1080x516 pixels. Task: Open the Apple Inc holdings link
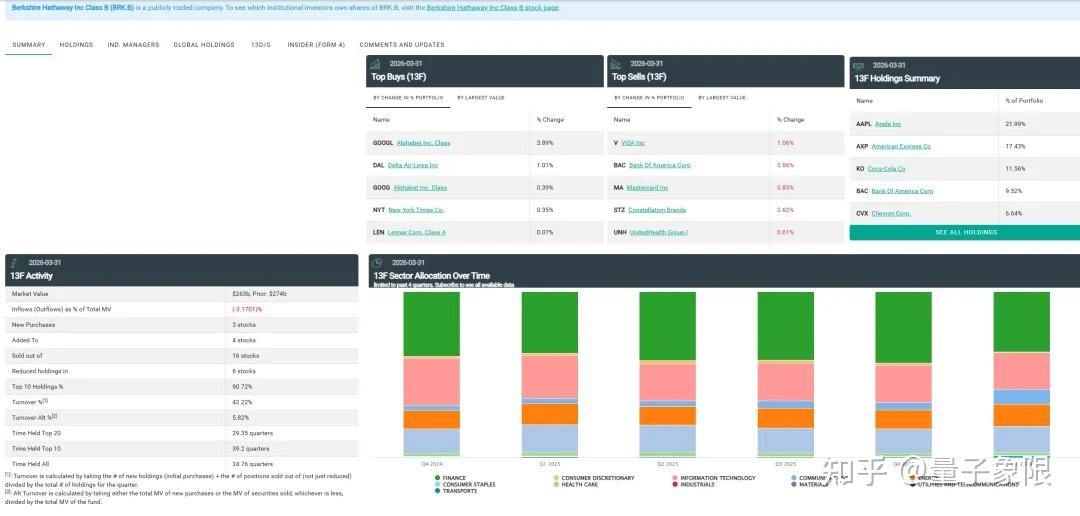click(888, 124)
